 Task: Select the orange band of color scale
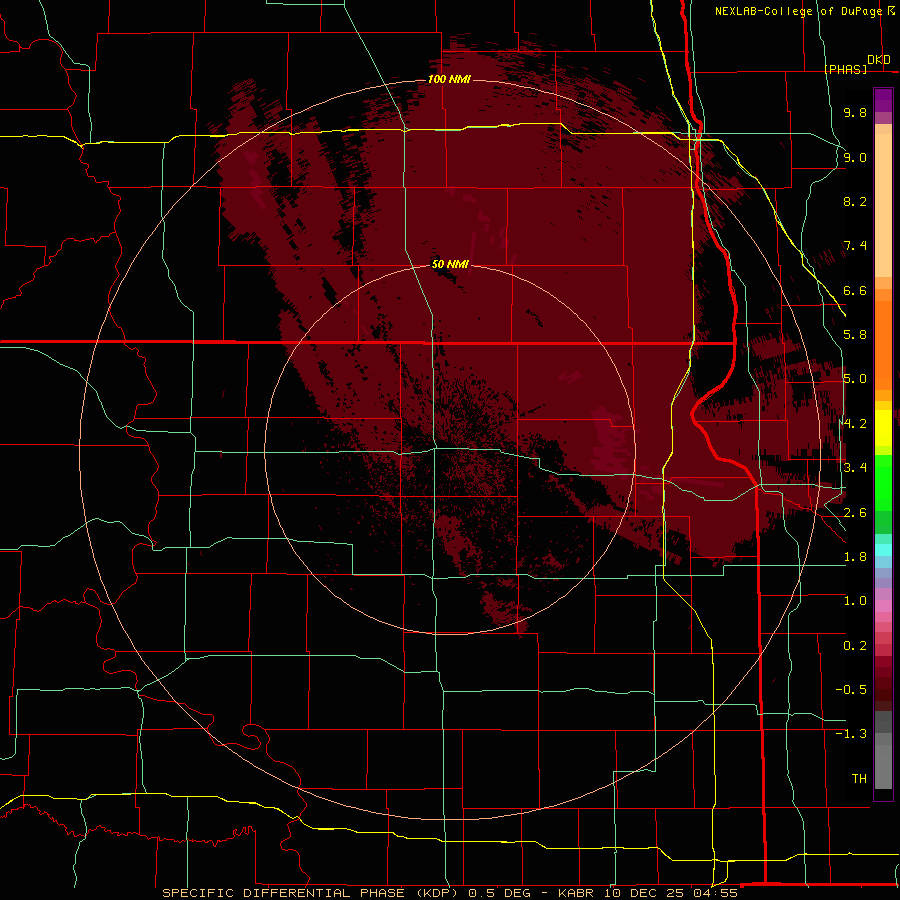(883, 344)
